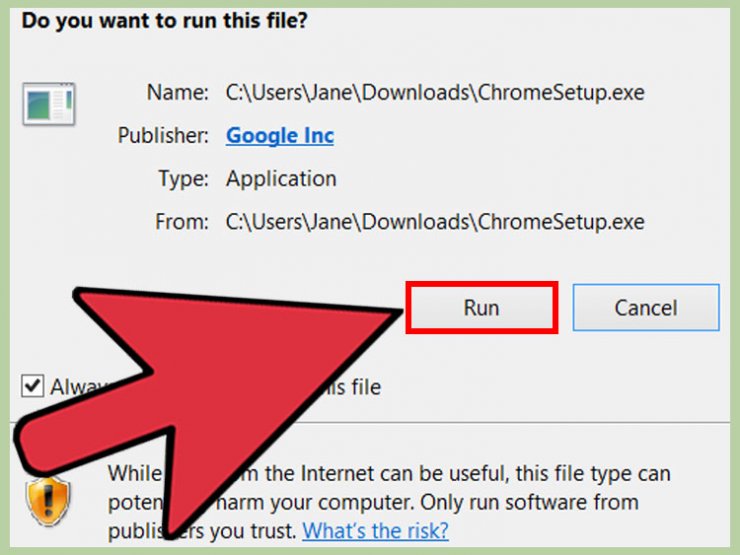
Task: Click the heading Do you want to run this file?
Action: pyautogui.click(x=165, y=21)
